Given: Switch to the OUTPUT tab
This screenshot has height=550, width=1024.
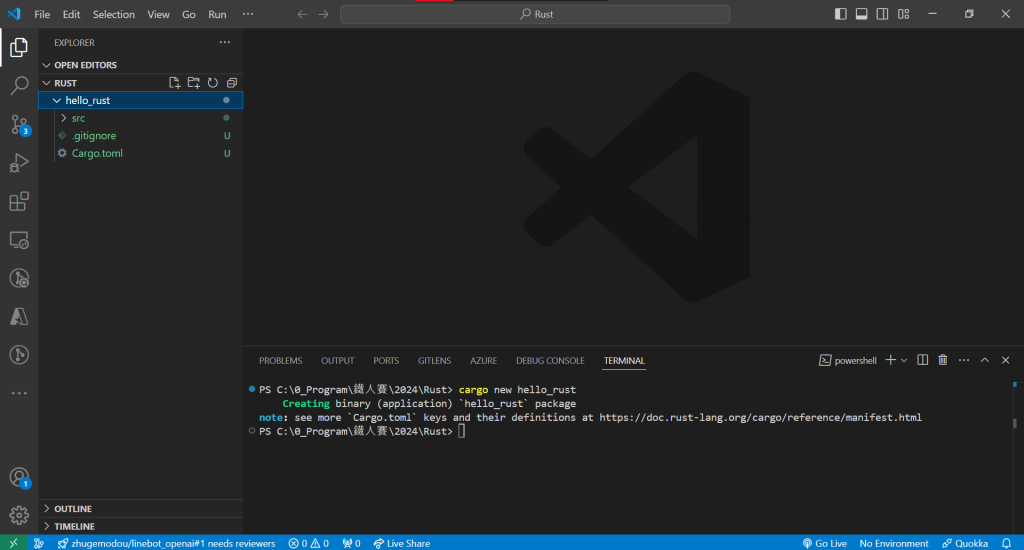Looking at the screenshot, I should tap(338, 361).
